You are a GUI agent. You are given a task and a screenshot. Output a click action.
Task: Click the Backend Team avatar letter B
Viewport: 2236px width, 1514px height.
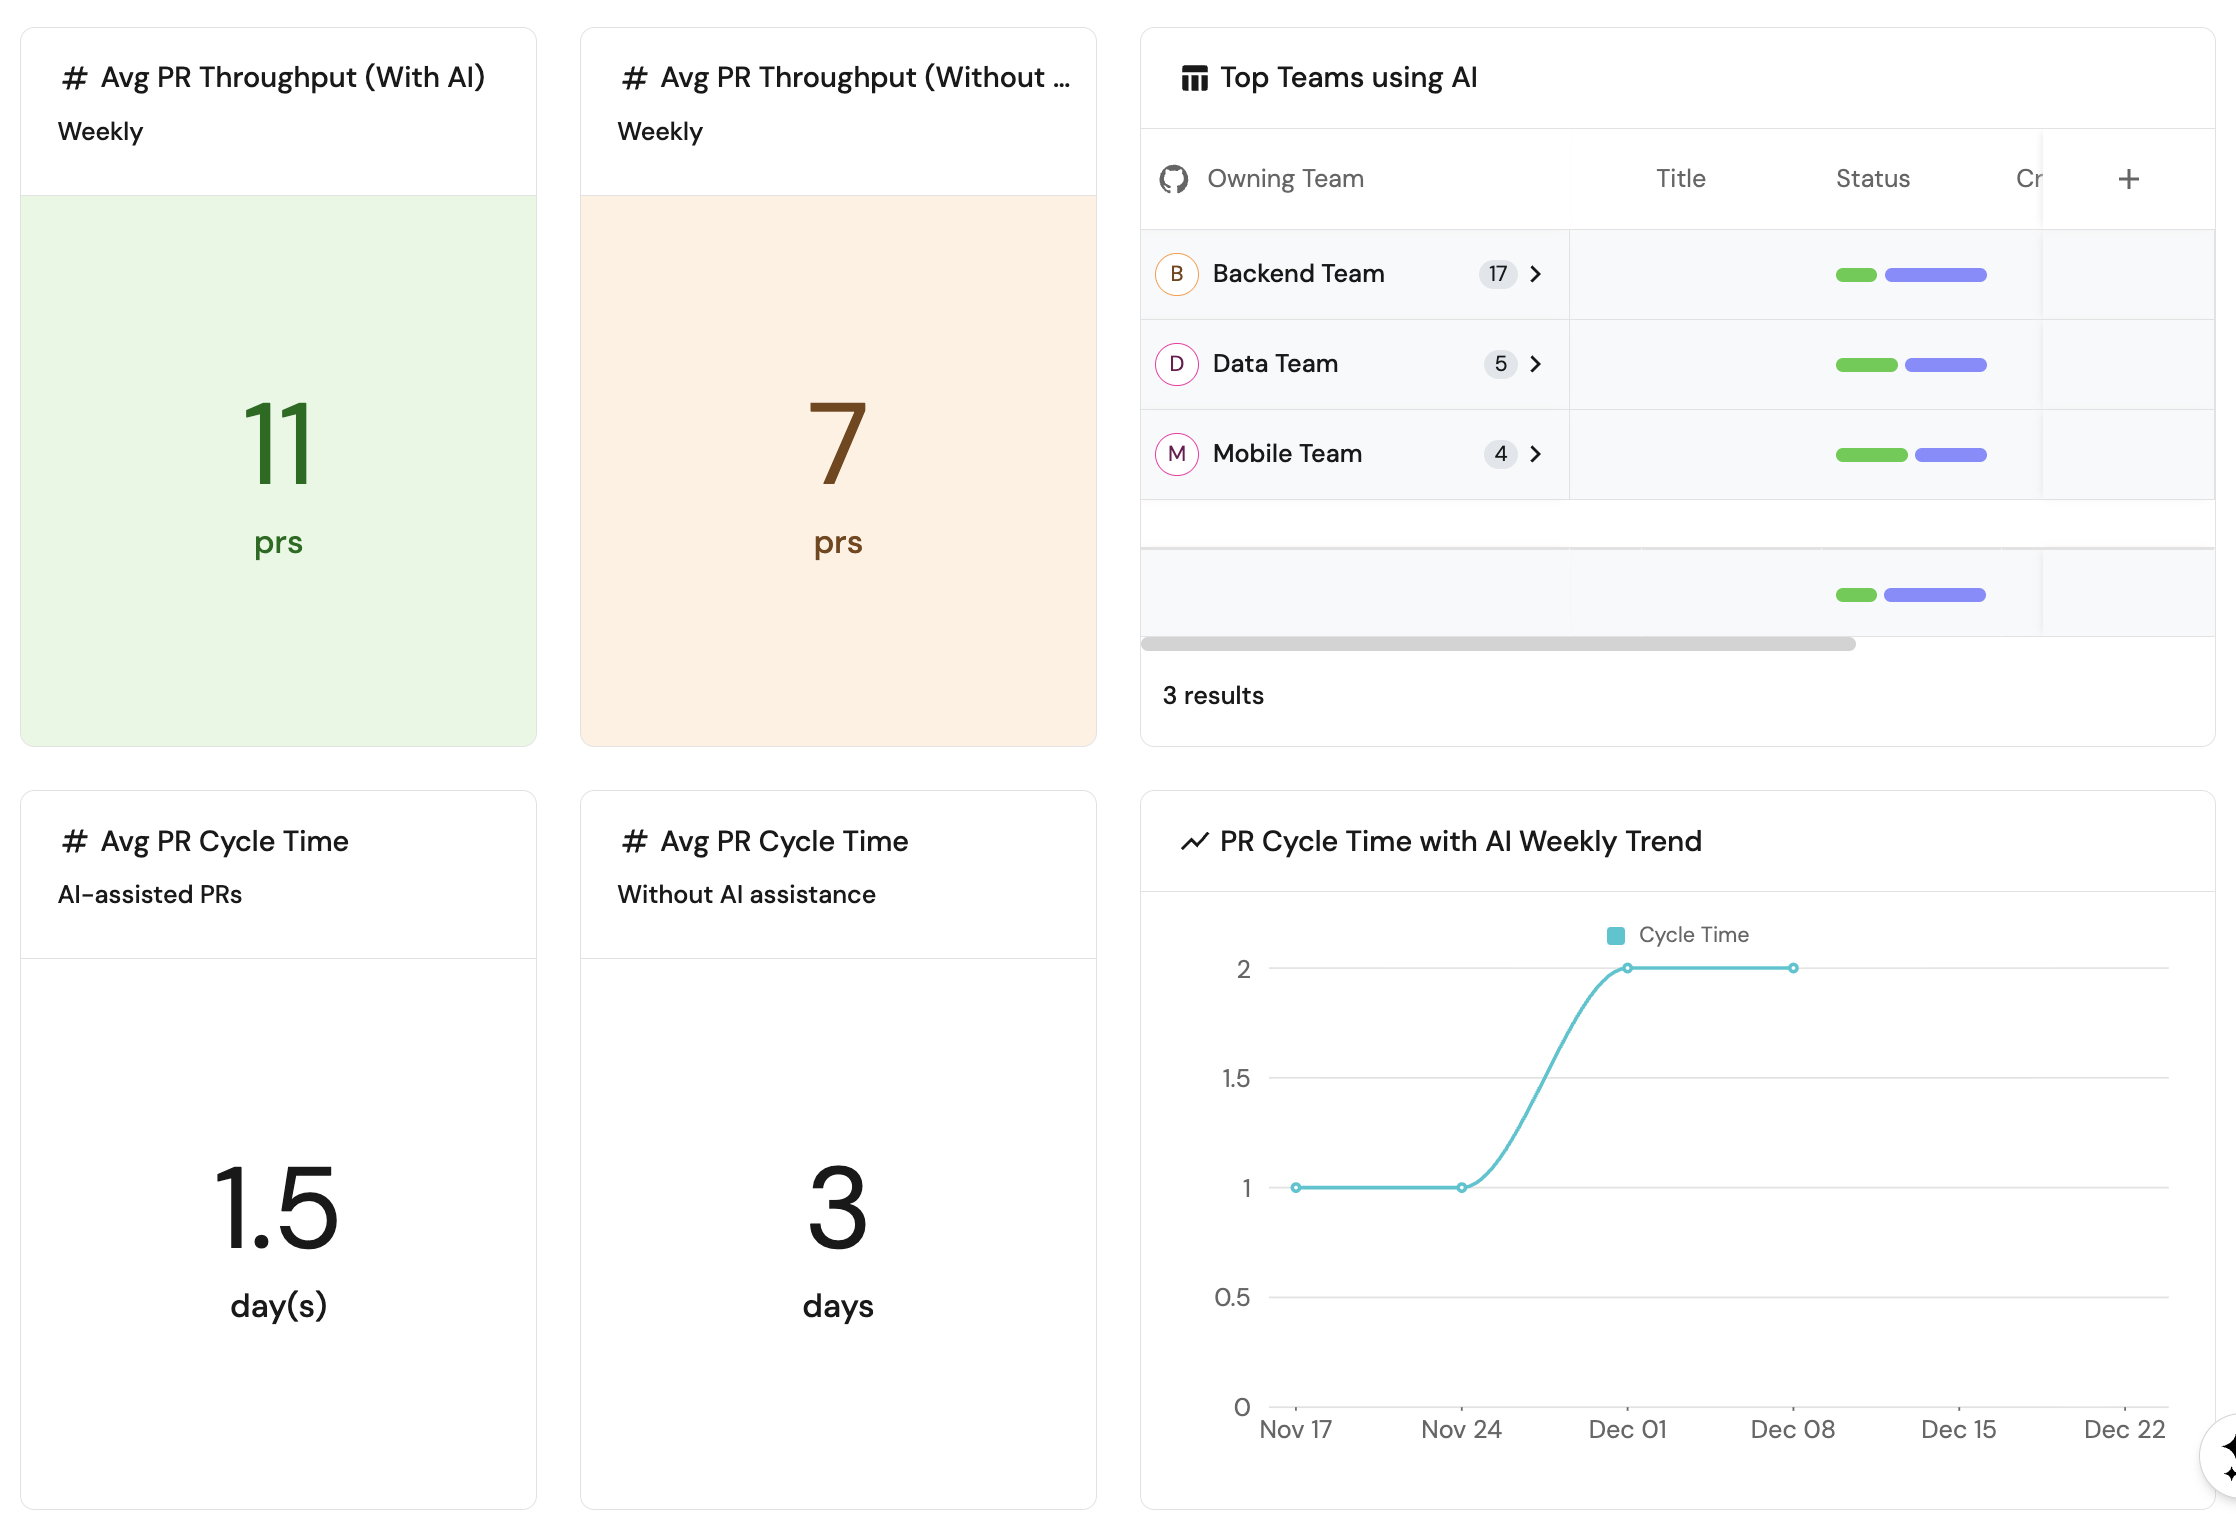click(1176, 274)
